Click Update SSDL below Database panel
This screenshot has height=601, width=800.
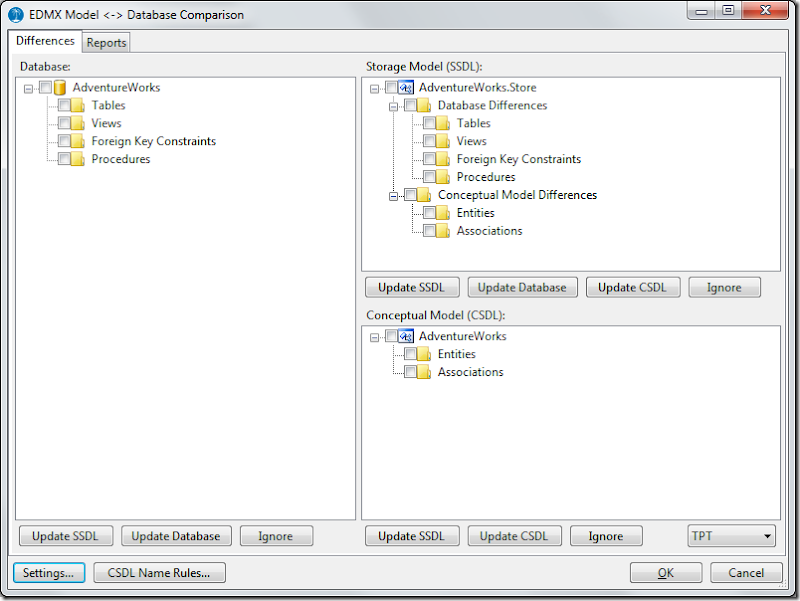tap(65, 536)
